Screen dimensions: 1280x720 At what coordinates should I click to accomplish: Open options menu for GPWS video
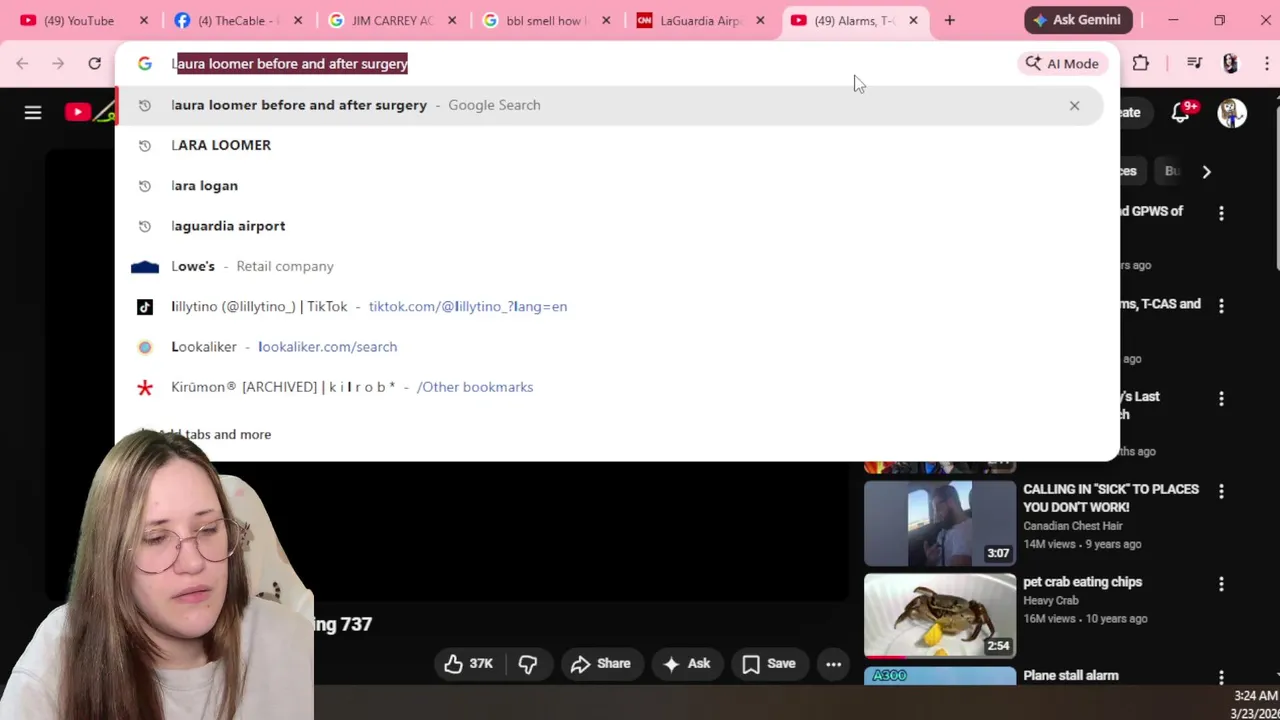tap(1221, 213)
